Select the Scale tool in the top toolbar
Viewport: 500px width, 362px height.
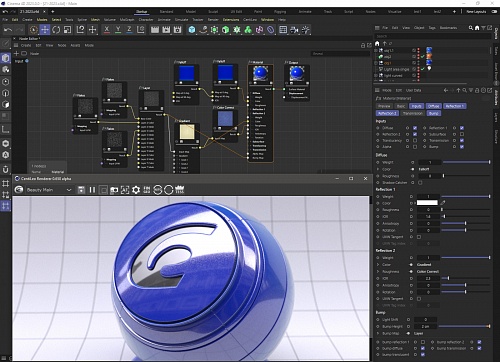tap(67, 30)
